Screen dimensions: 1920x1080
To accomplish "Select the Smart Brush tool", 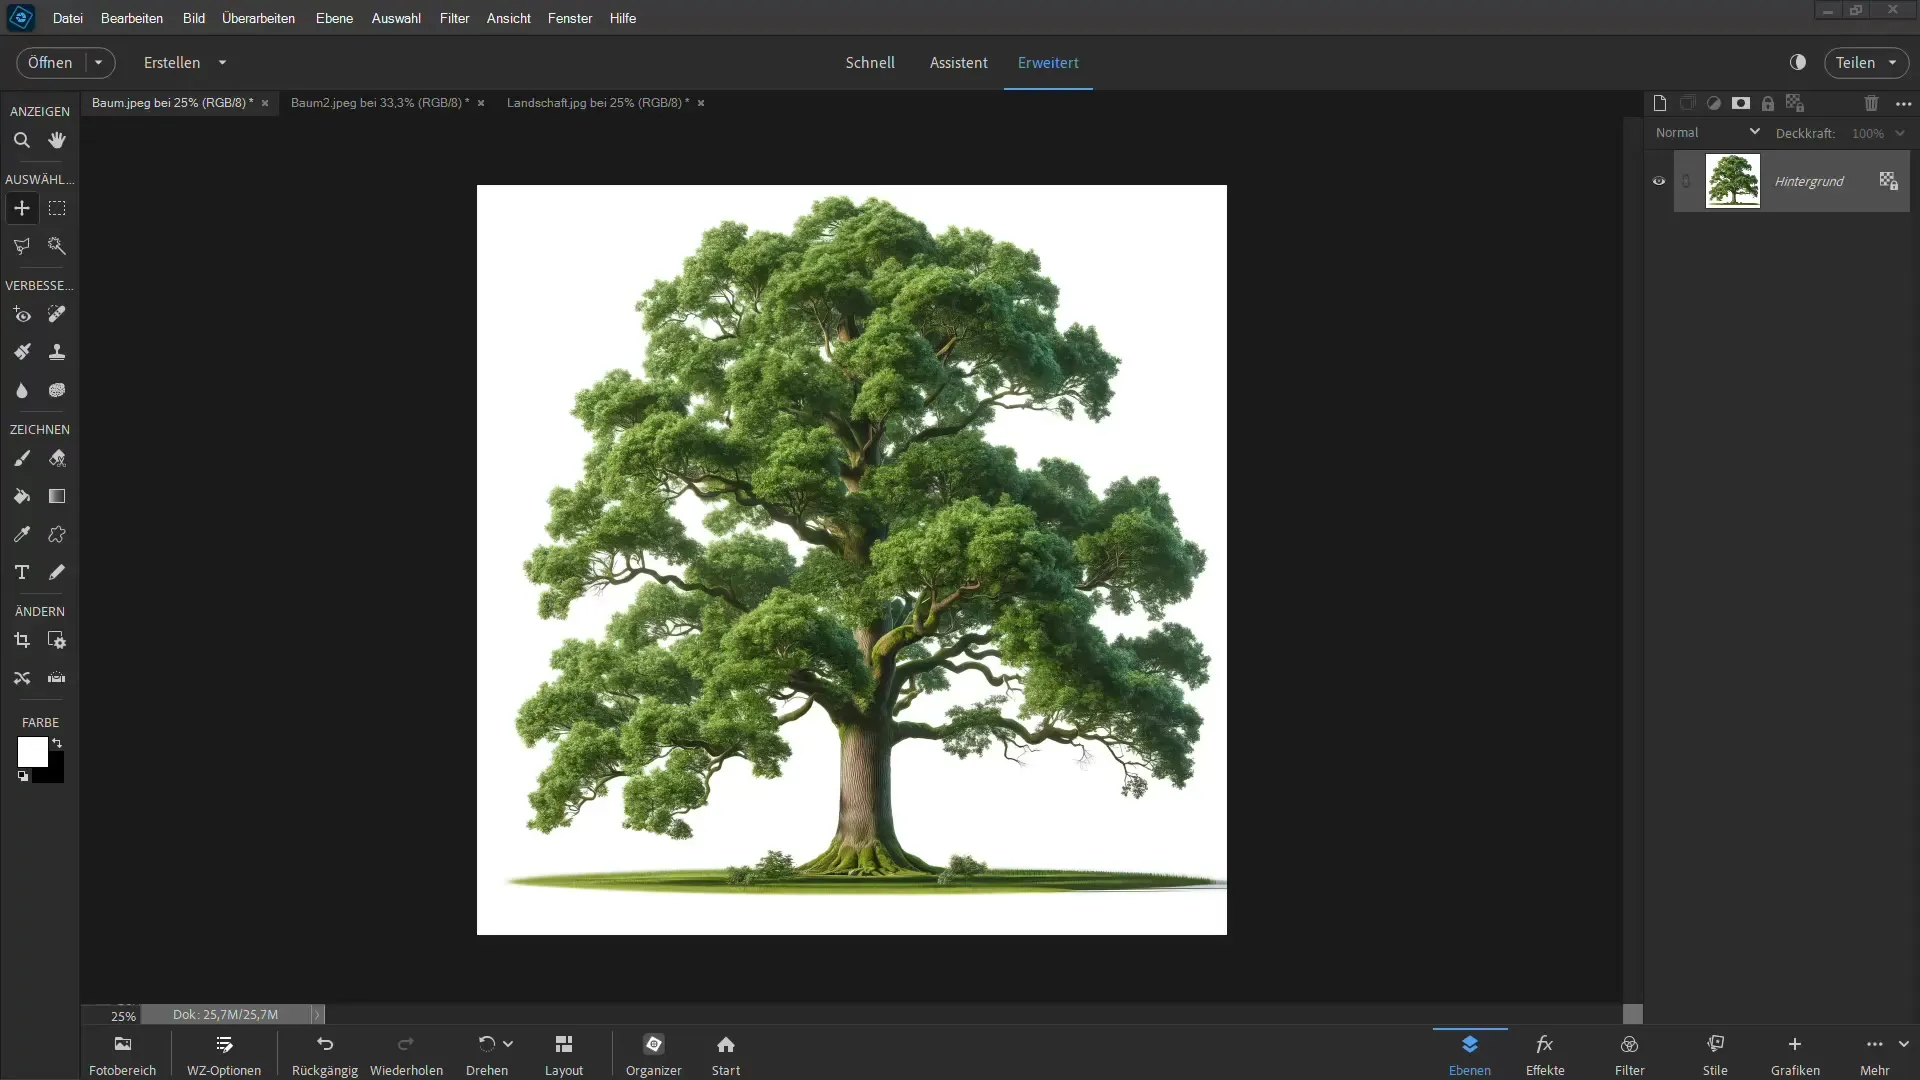I will [21, 352].
